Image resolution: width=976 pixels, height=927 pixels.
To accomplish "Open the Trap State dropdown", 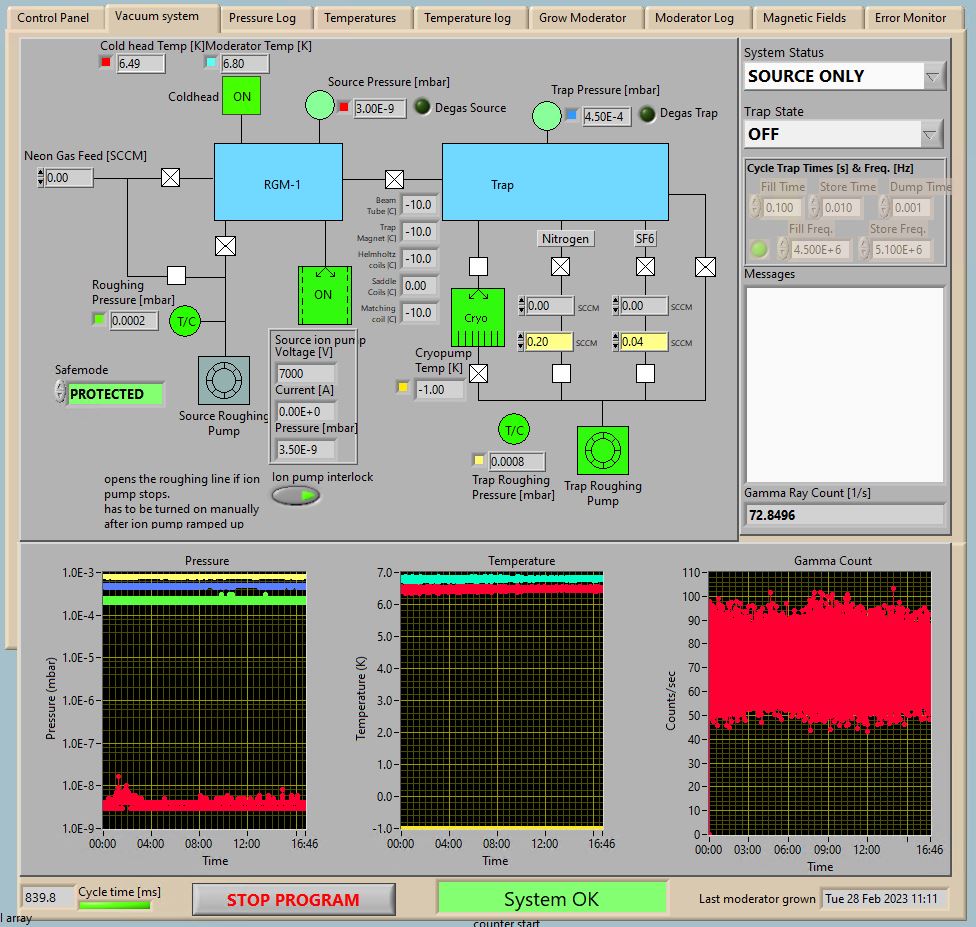I will point(931,134).
